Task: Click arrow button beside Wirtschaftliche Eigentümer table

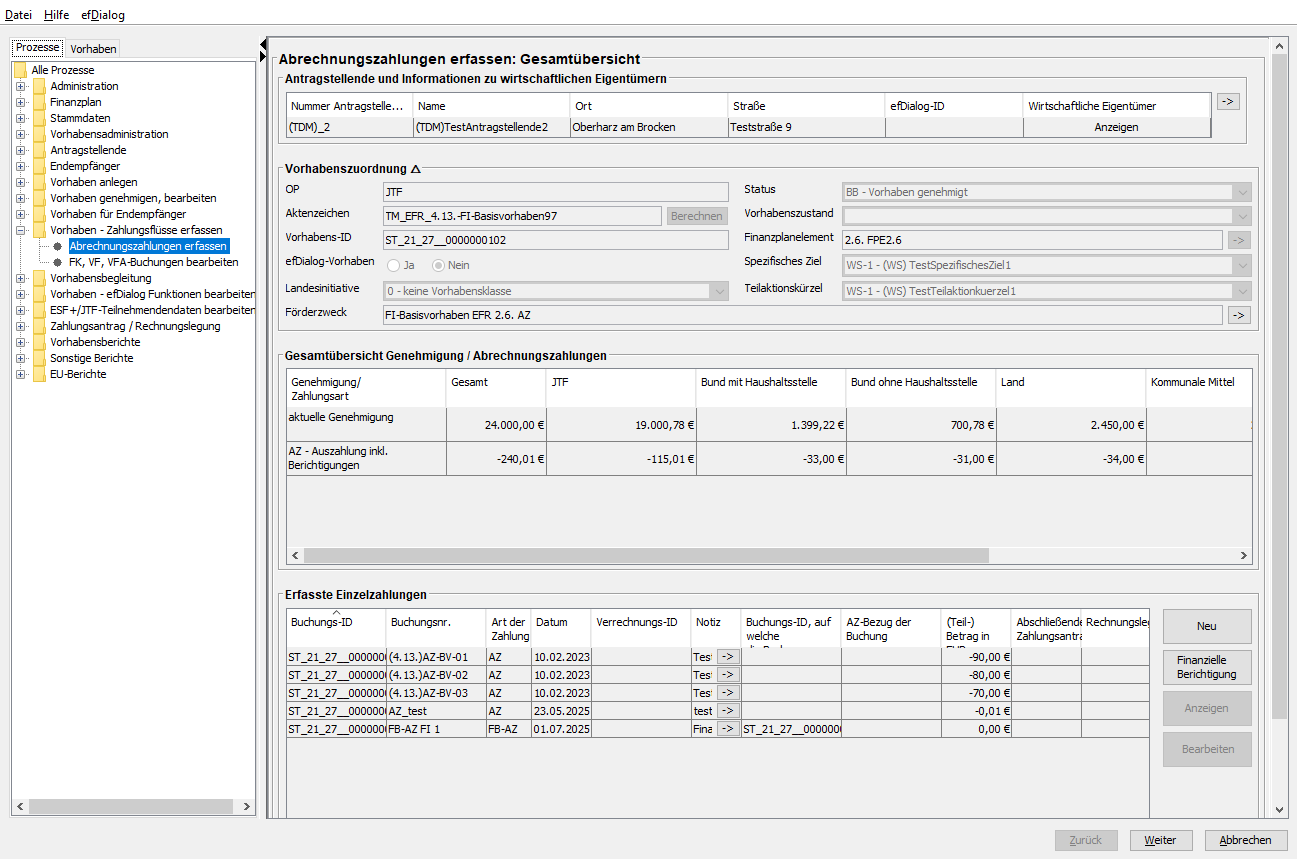Action: tap(1228, 101)
